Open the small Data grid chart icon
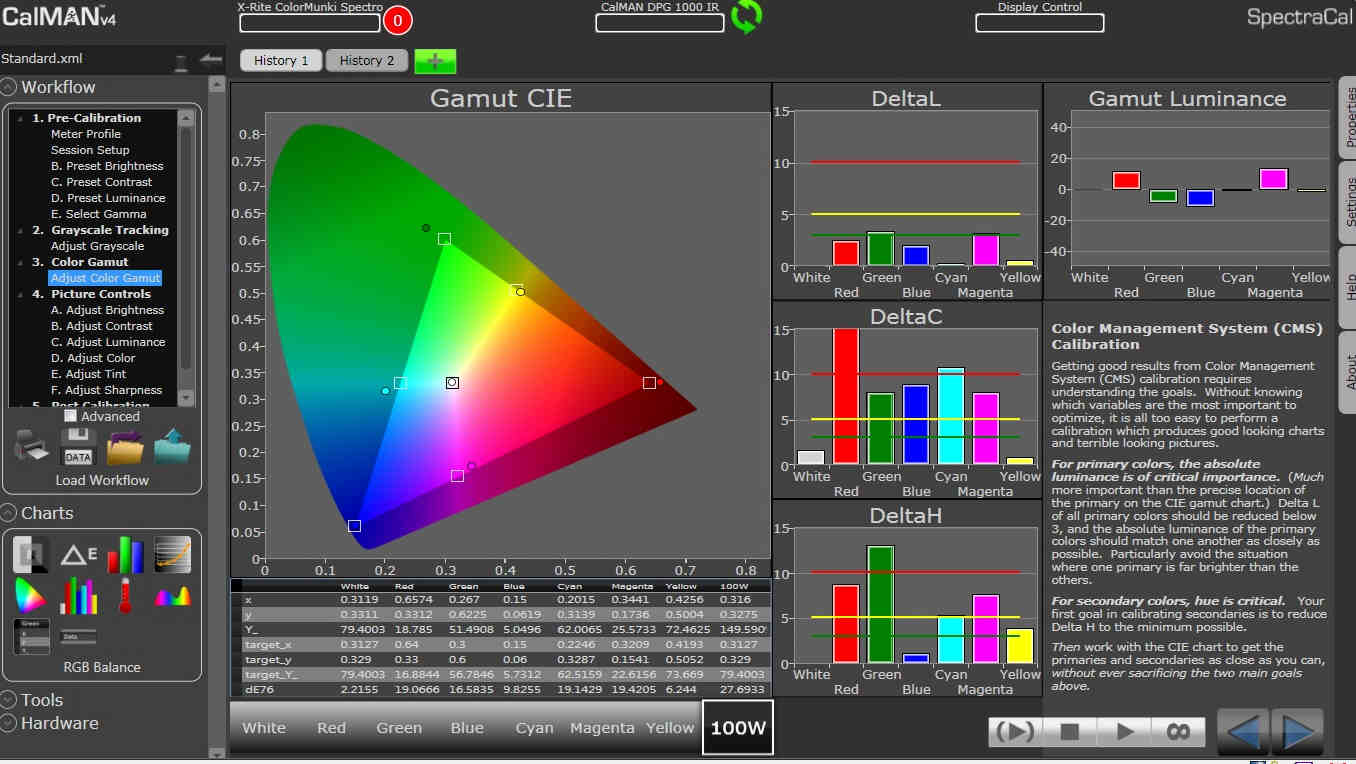Screen dimensions: 1356x764 coord(78,636)
